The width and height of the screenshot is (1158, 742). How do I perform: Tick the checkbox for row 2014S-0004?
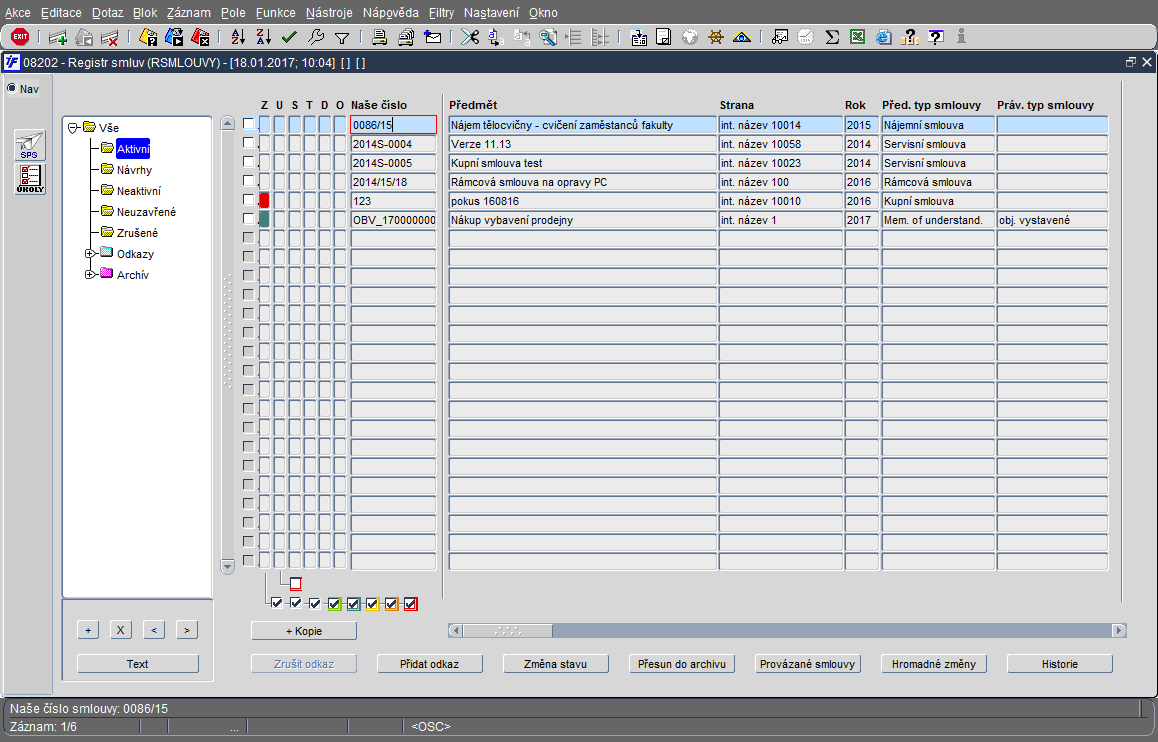248,143
